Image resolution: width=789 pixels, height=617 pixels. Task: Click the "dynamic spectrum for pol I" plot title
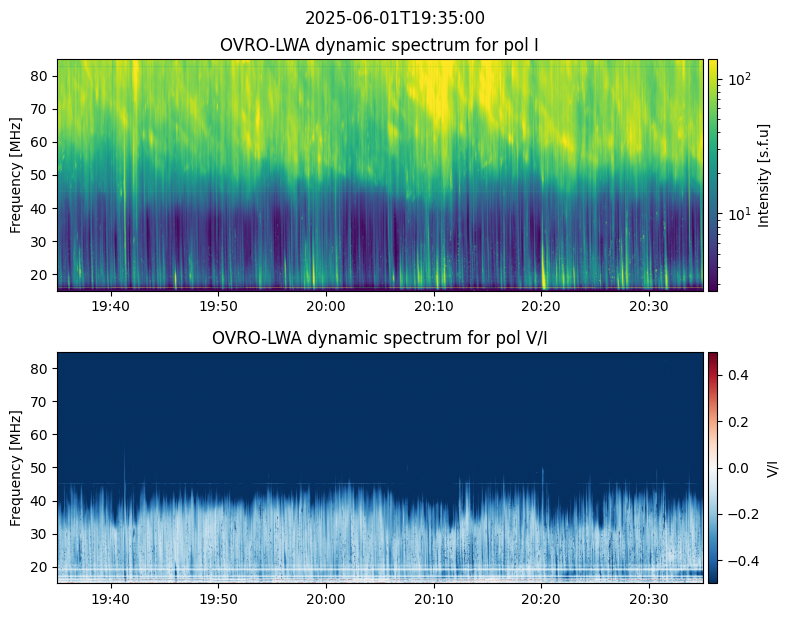380,45
